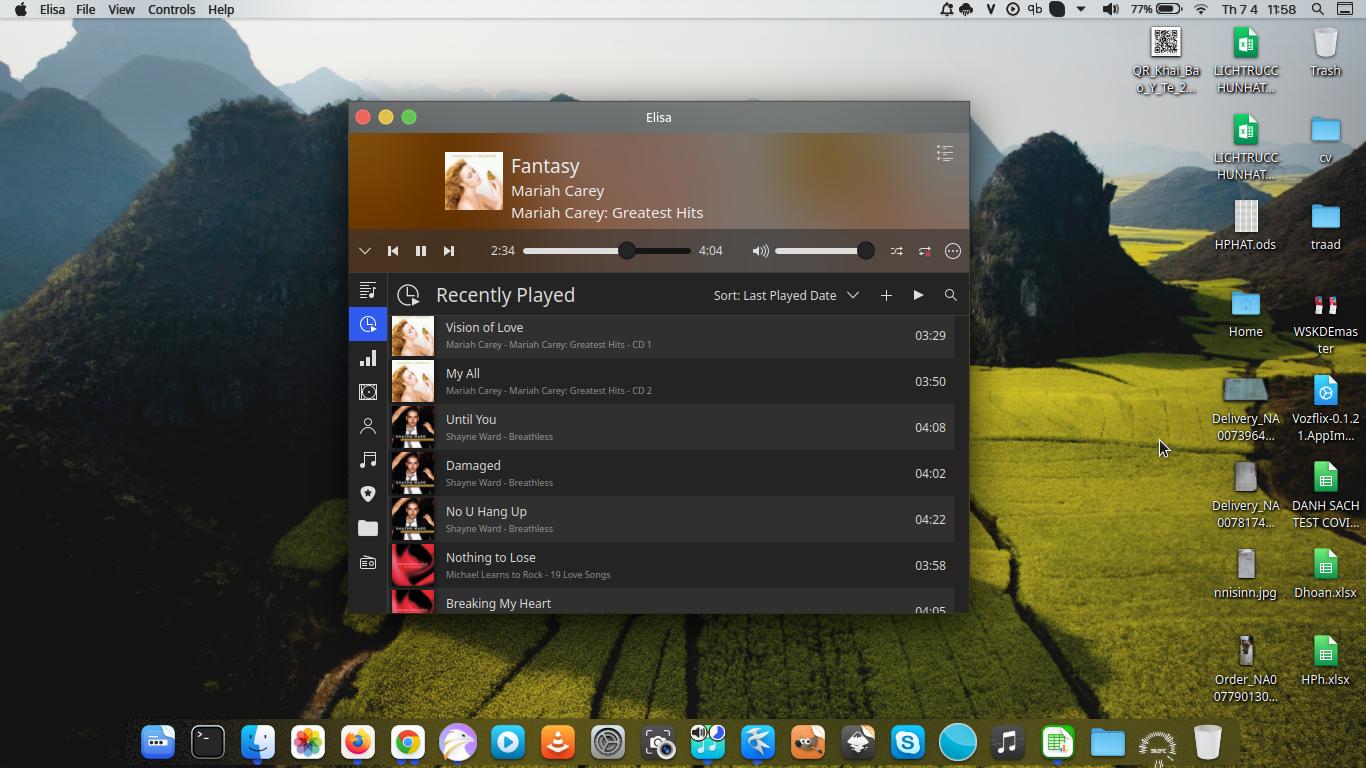Select the track My All

click(x=671, y=381)
